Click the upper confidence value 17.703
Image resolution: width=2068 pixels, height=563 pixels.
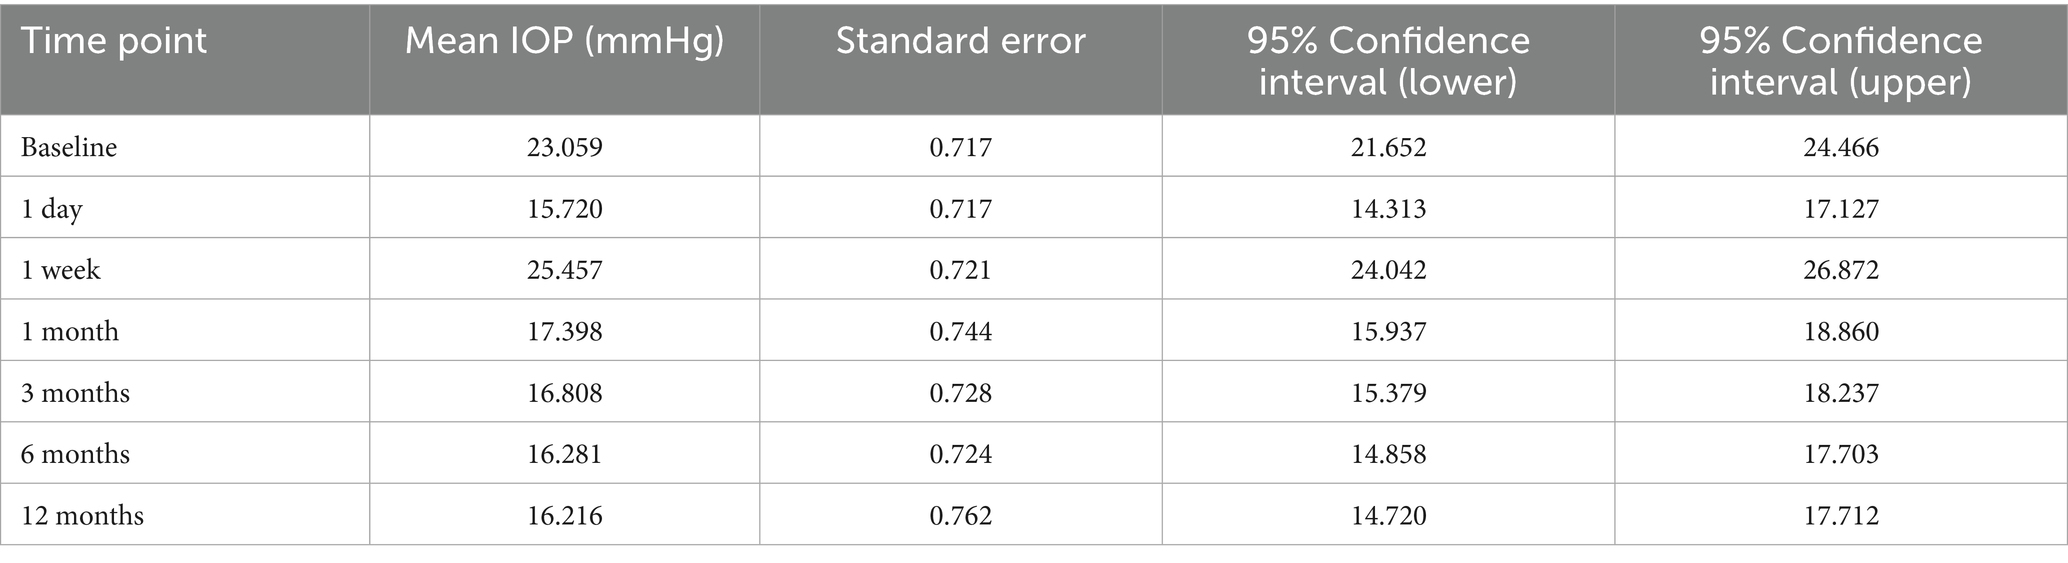tap(1840, 454)
